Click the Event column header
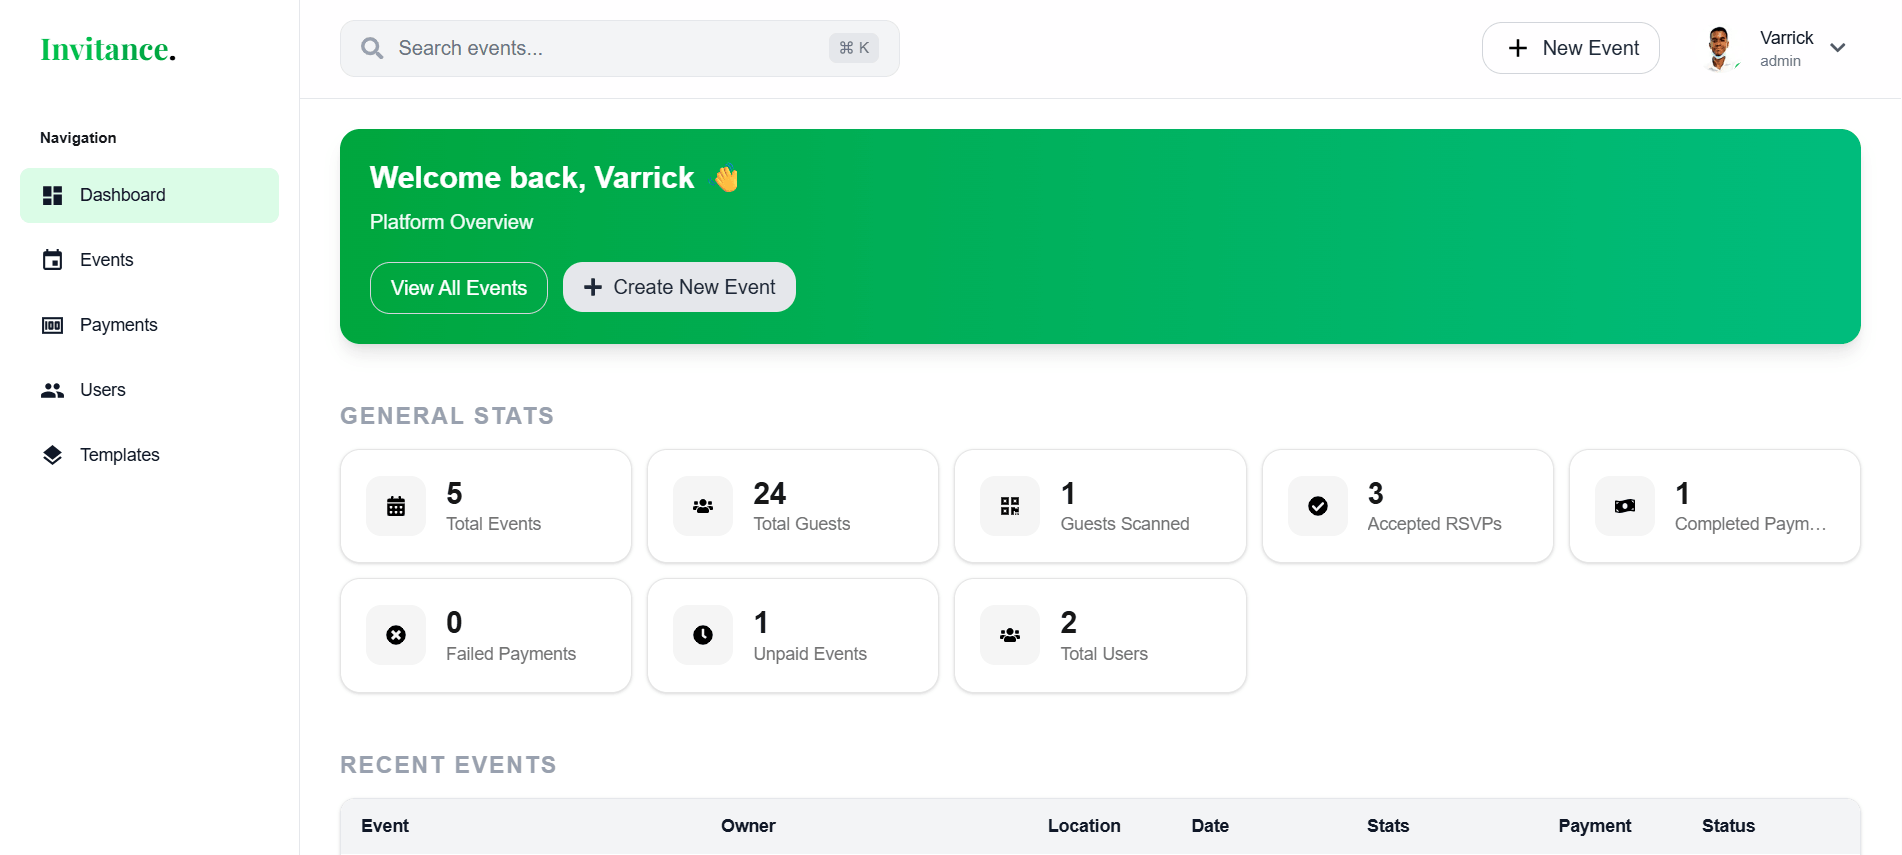 click(x=385, y=826)
